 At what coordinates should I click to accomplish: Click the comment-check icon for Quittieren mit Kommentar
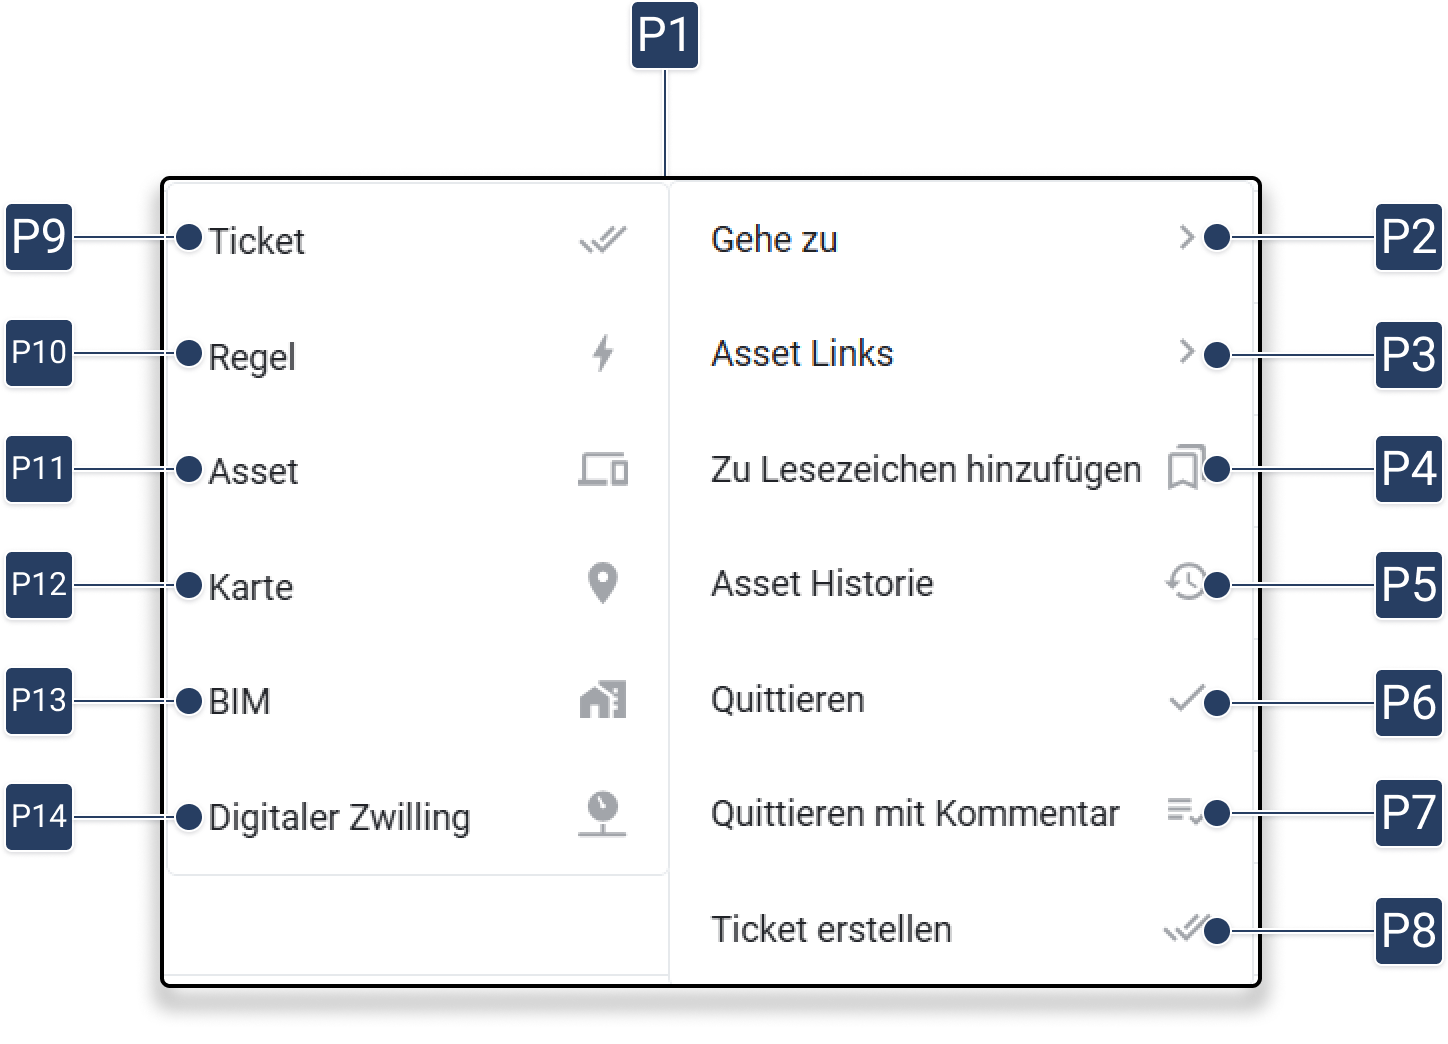(1183, 811)
